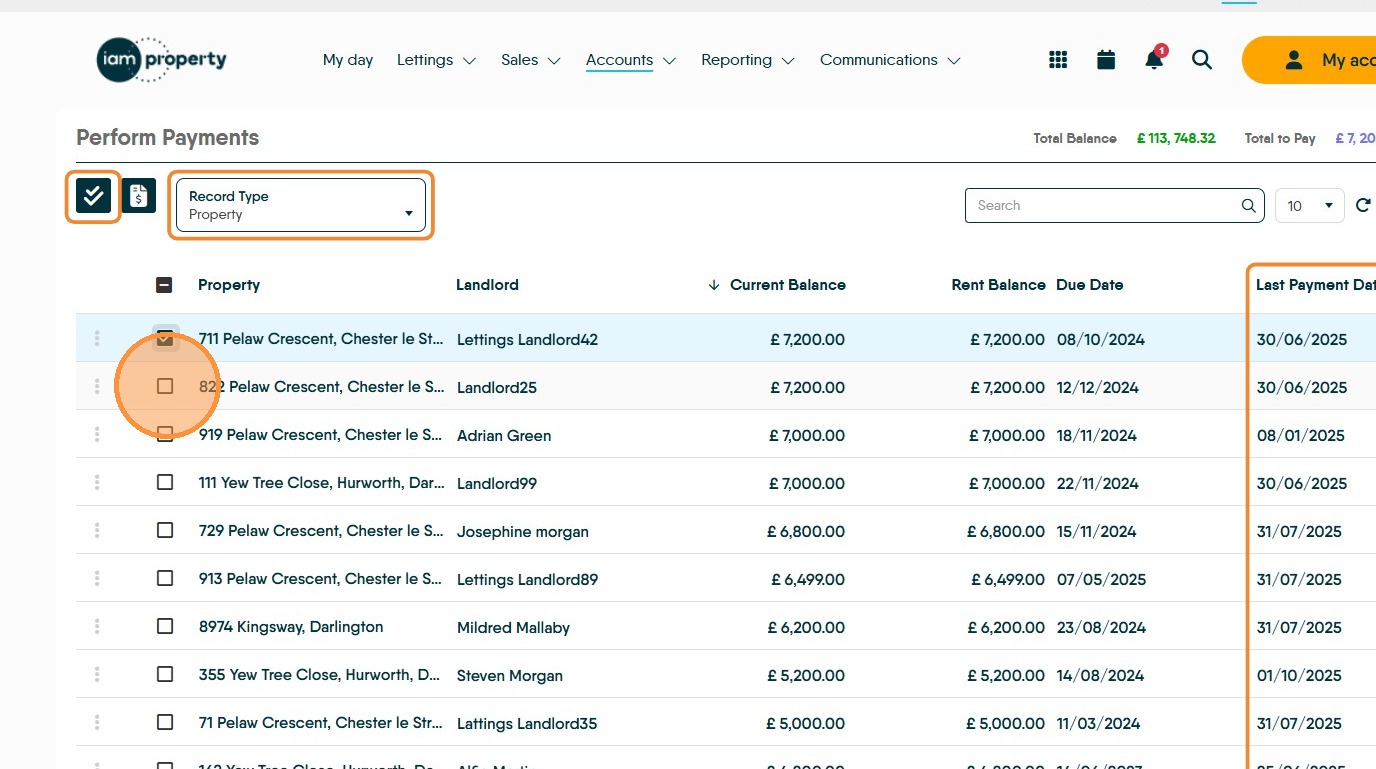Check the 111 Yew Tree Close checkbox
This screenshot has width=1376, height=769.
pyautogui.click(x=165, y=483)
